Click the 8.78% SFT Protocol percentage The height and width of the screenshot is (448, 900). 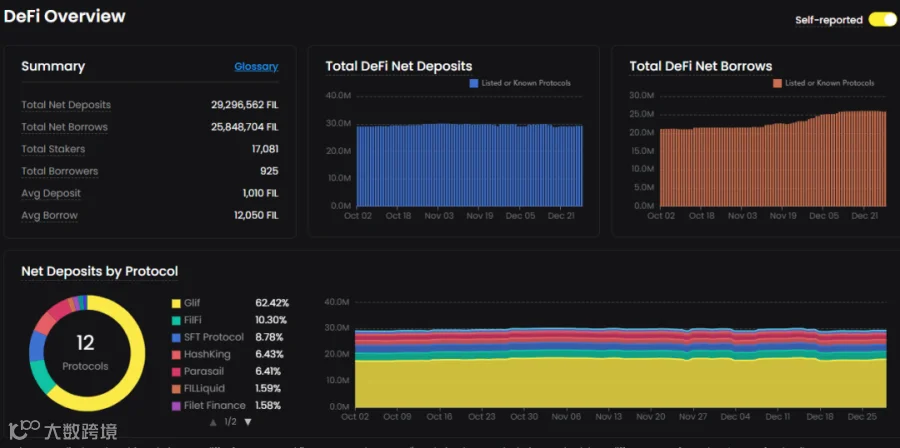269,337
